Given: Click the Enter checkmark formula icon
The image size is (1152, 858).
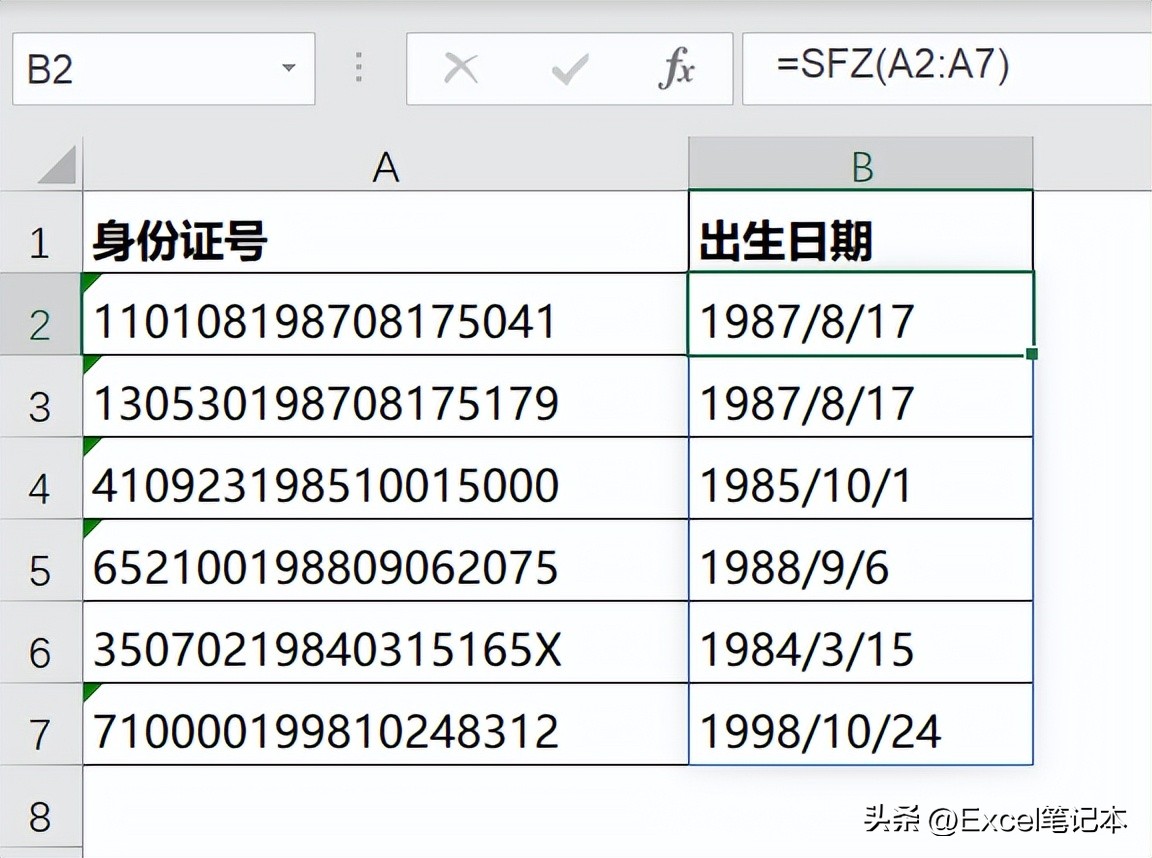Looking at the screenshot, I should pyautogui.click(x=569, y=69).
